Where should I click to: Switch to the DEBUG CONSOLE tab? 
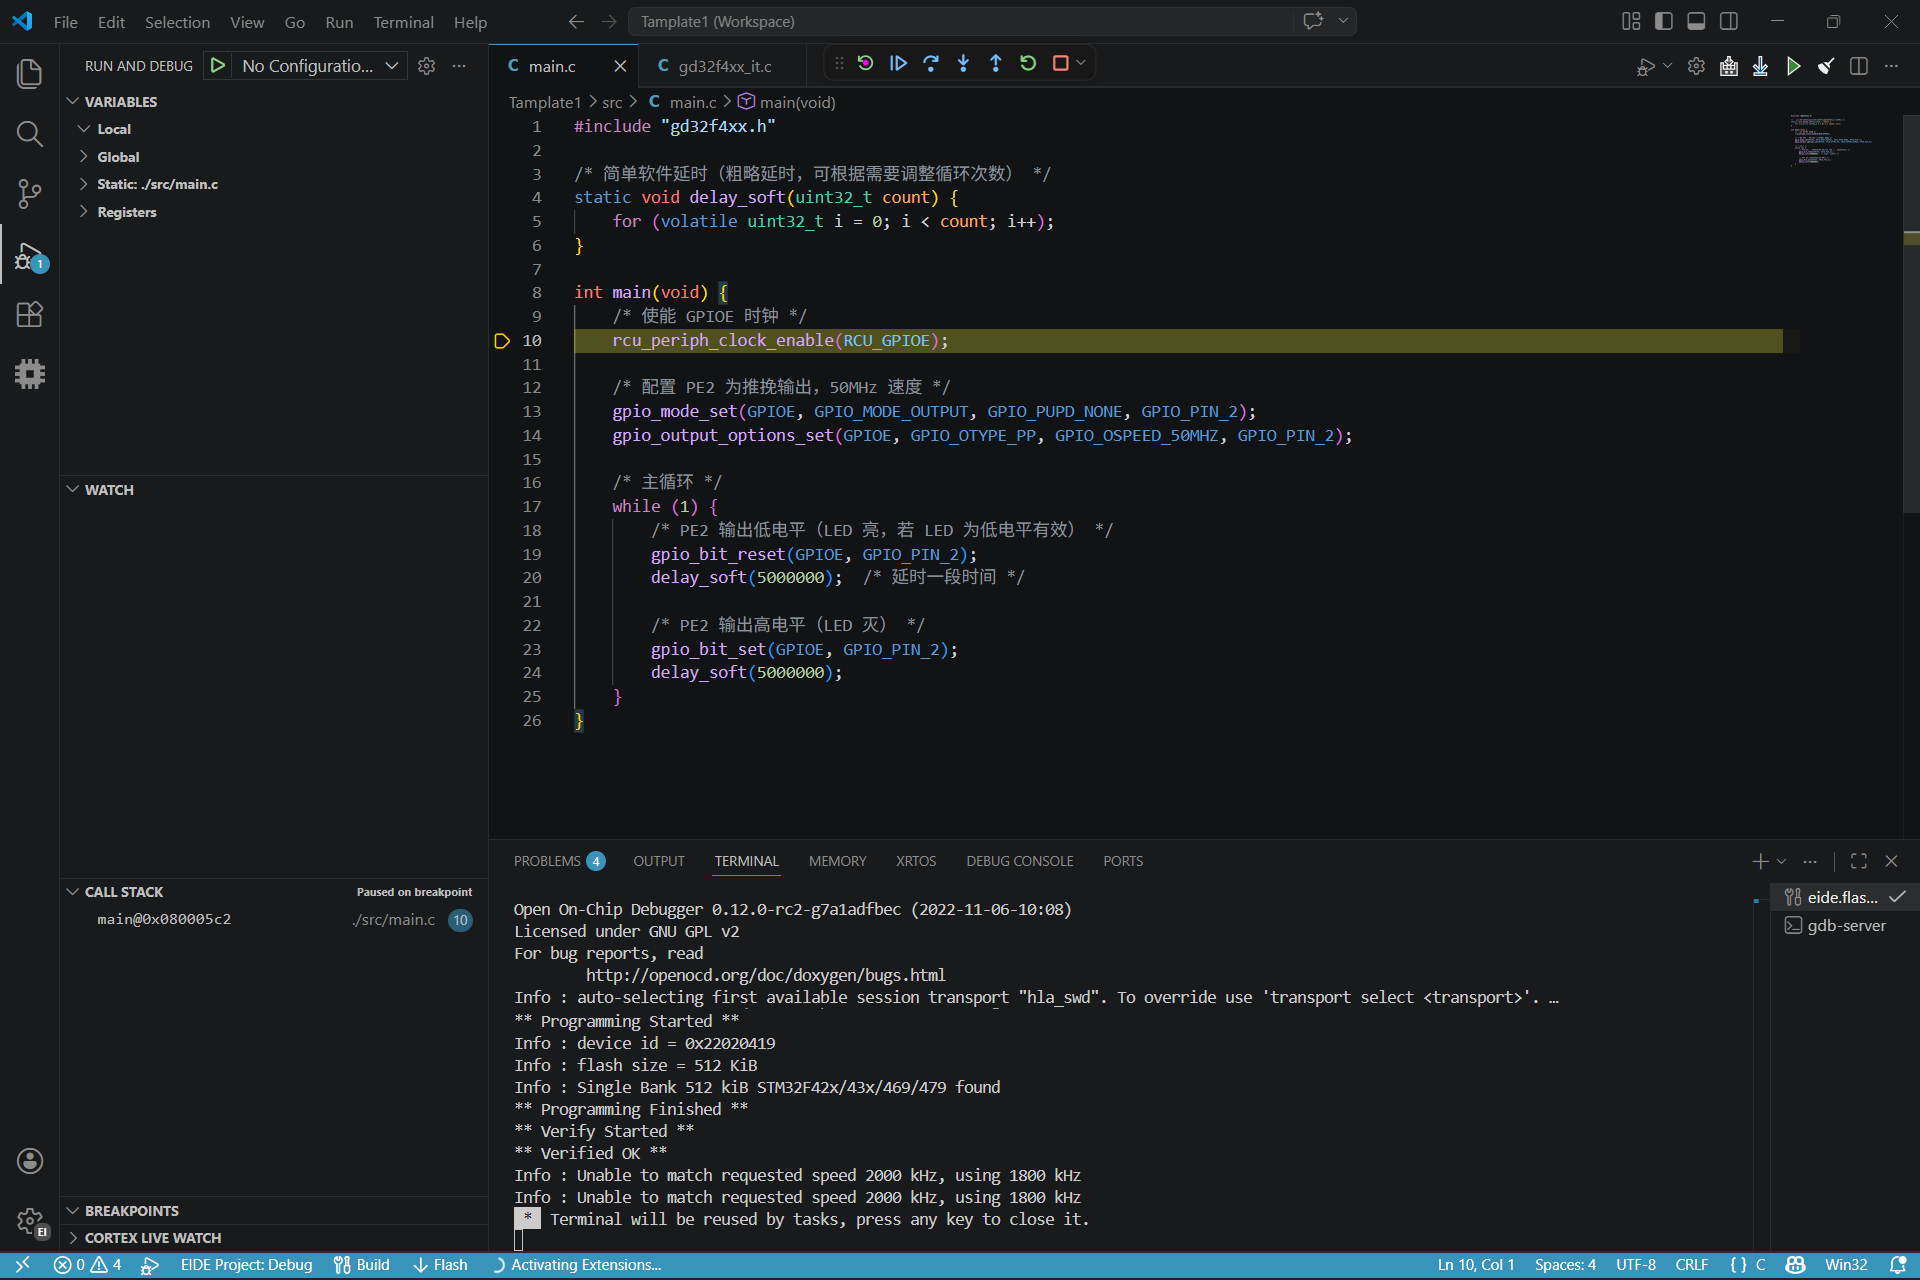pyautogui.click(x=1019, y=861)
